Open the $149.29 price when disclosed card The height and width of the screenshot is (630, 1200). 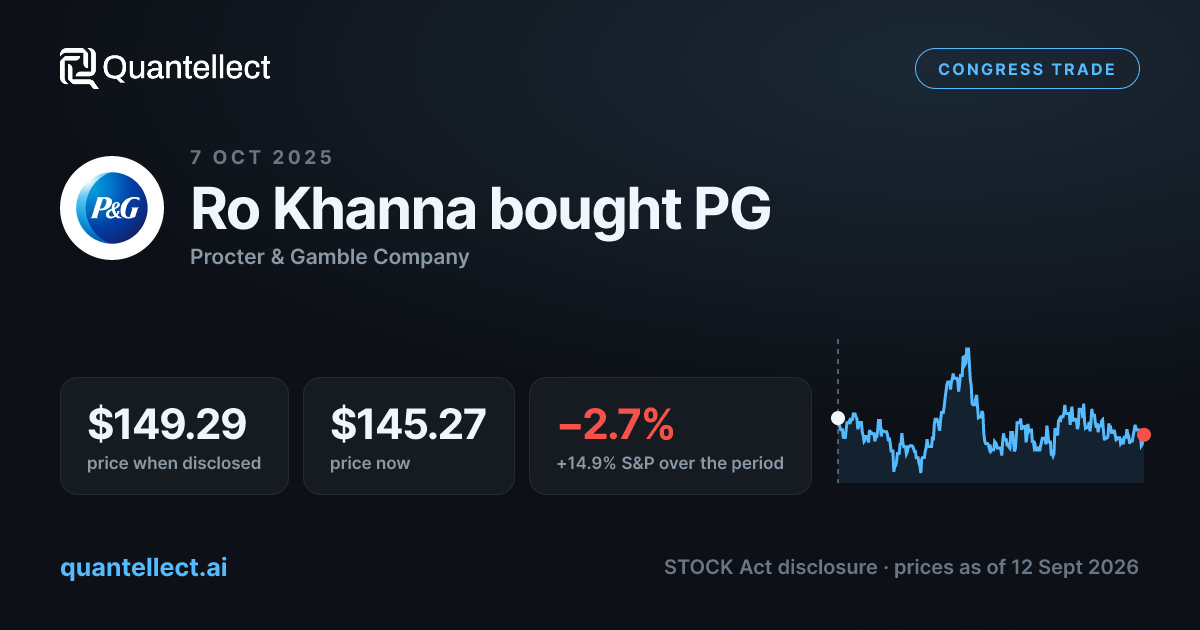tap(174, 436)
